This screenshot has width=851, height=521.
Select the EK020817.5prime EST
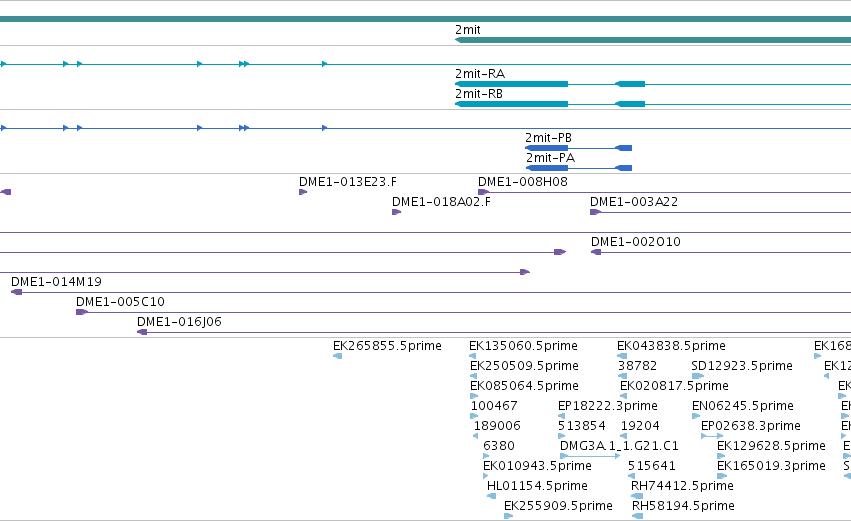[674, 386]
